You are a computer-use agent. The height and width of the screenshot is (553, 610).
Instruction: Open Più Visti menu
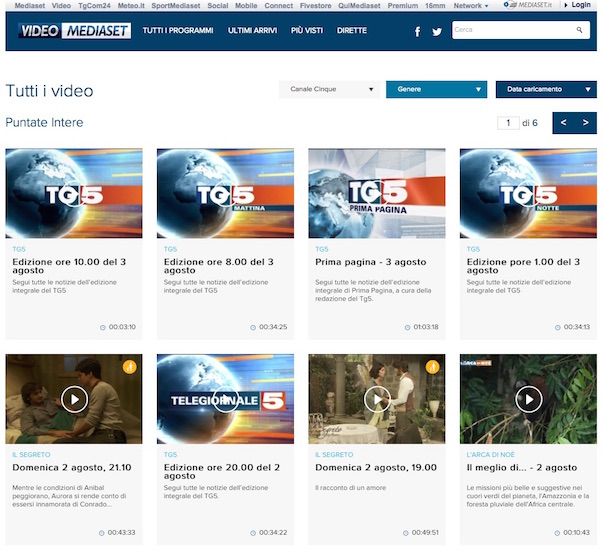pyautogui.click(x=307, y=31)
